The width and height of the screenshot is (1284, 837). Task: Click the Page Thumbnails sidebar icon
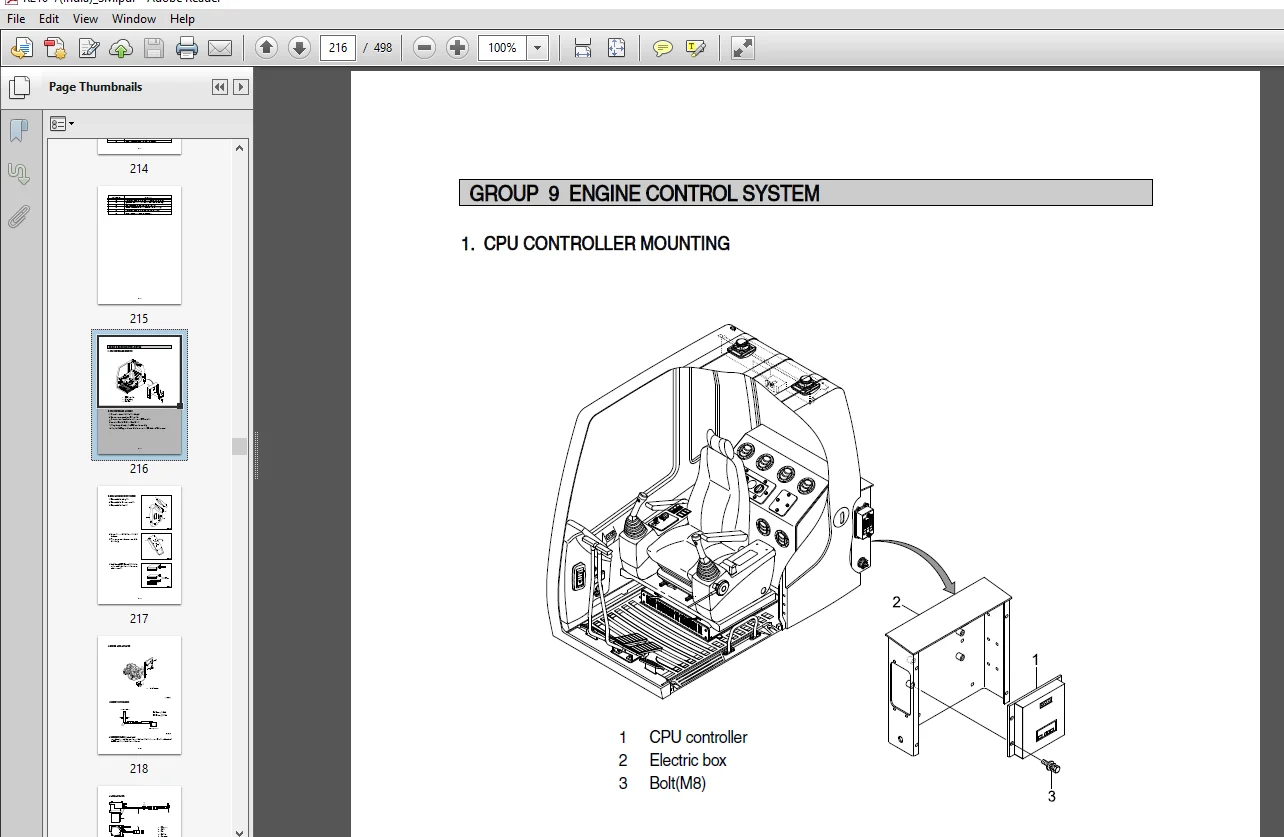[x=19, y=87]
